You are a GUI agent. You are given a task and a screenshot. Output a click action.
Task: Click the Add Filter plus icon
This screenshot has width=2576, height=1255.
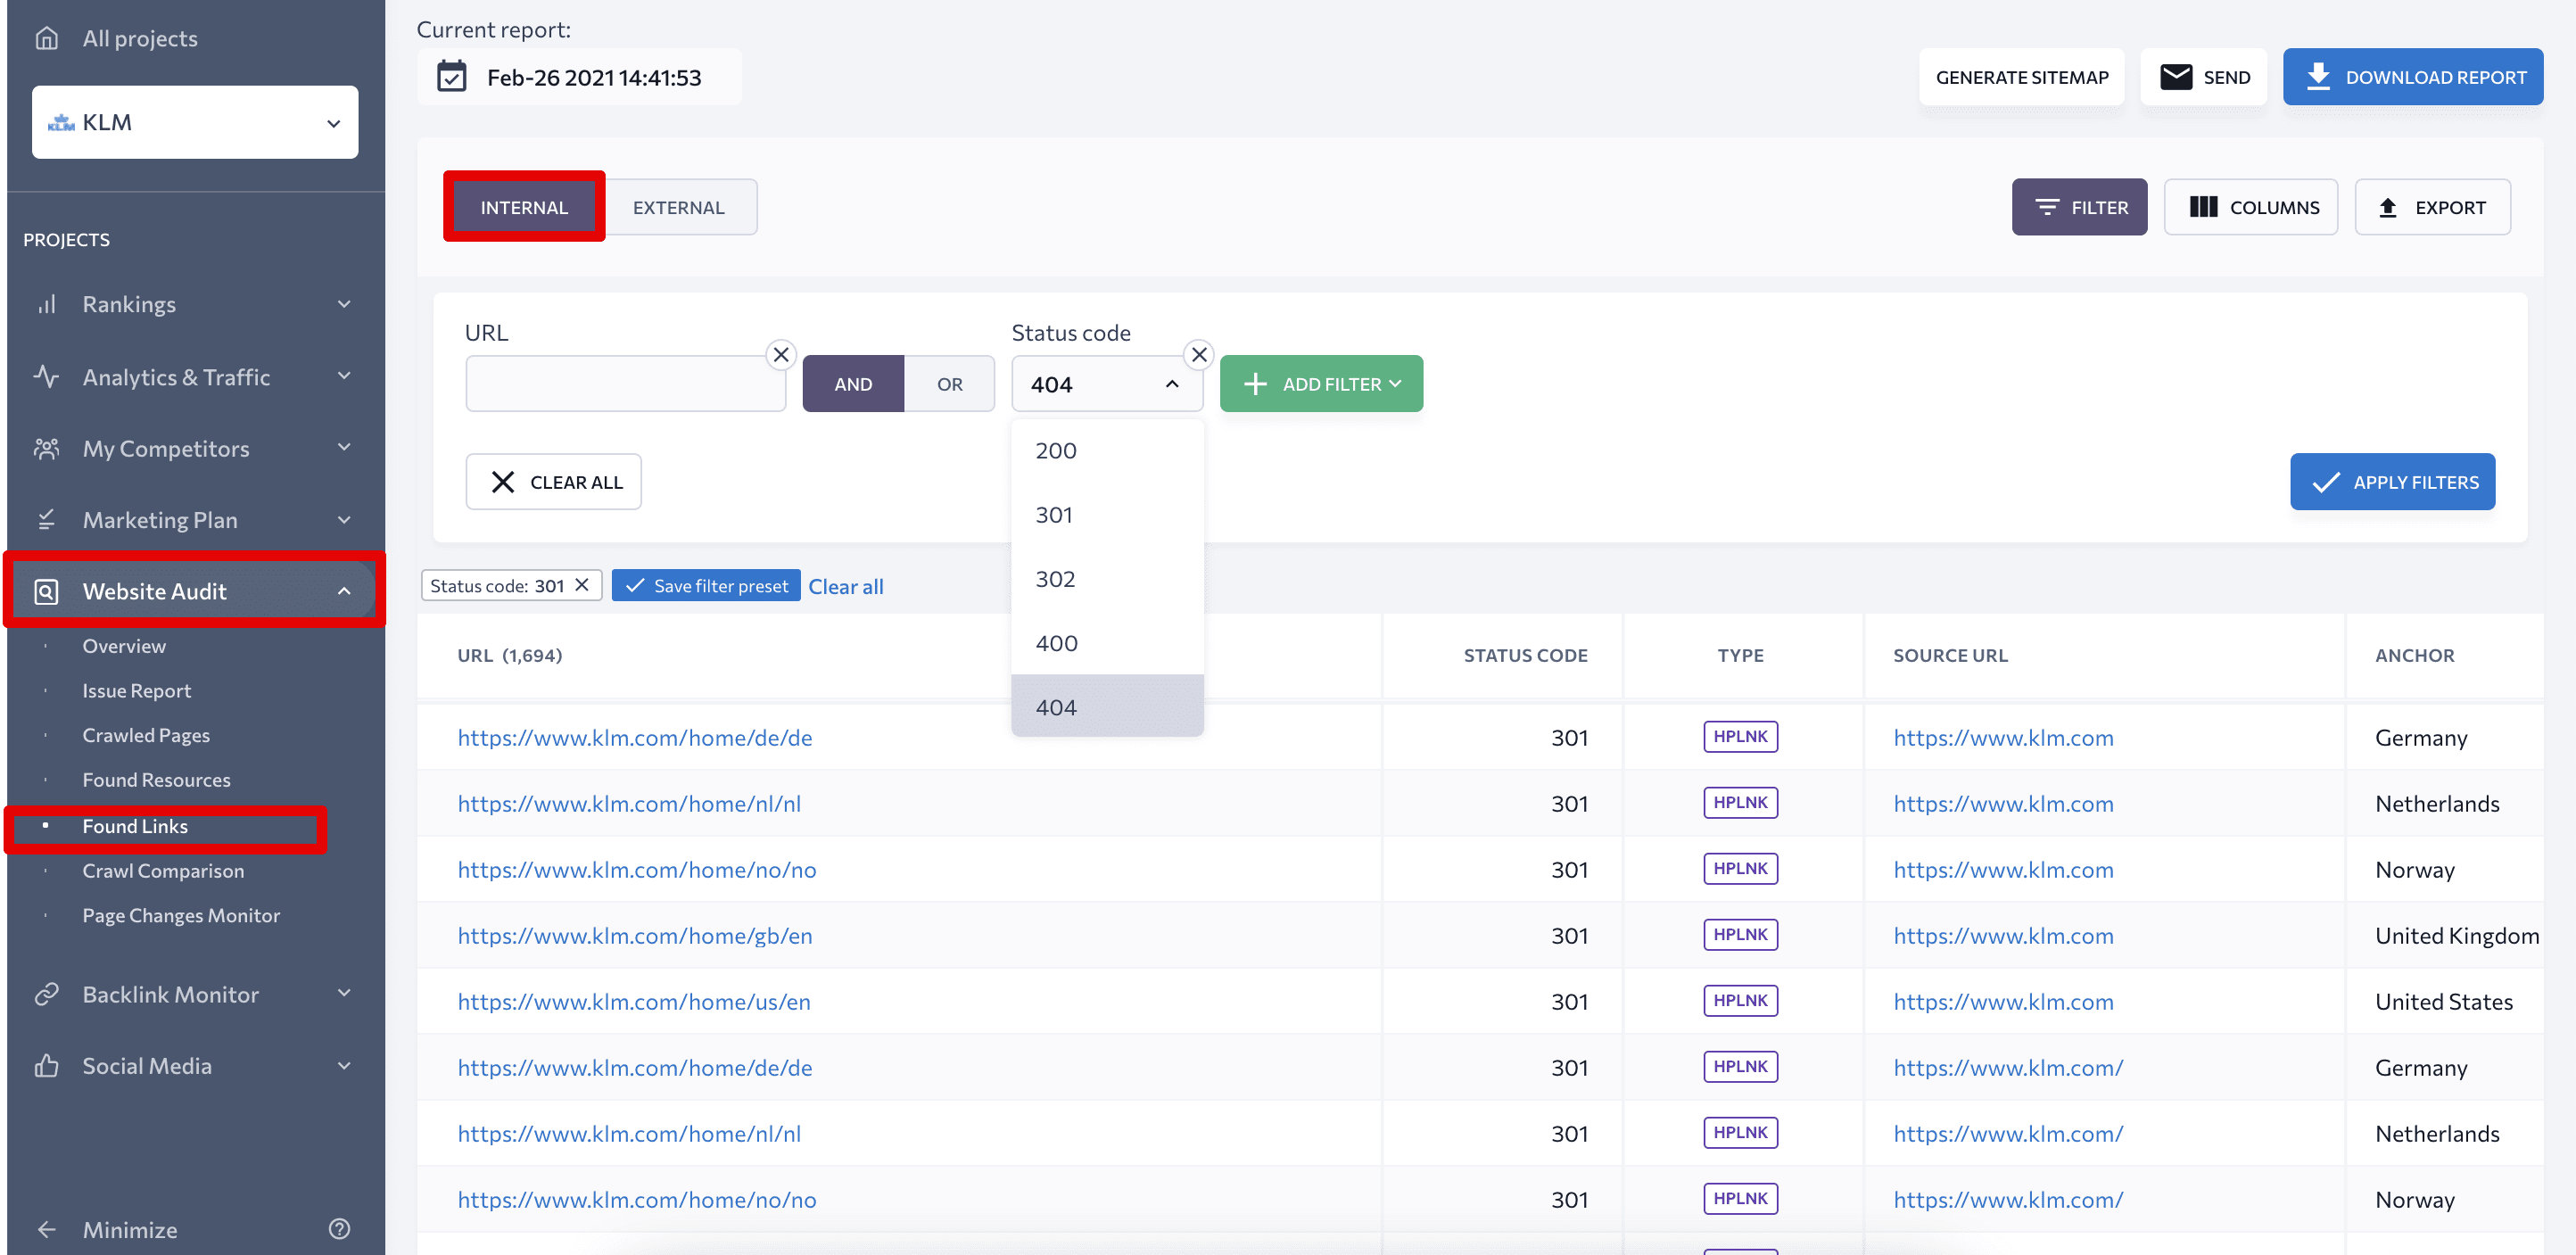[x=1255, y=384]
